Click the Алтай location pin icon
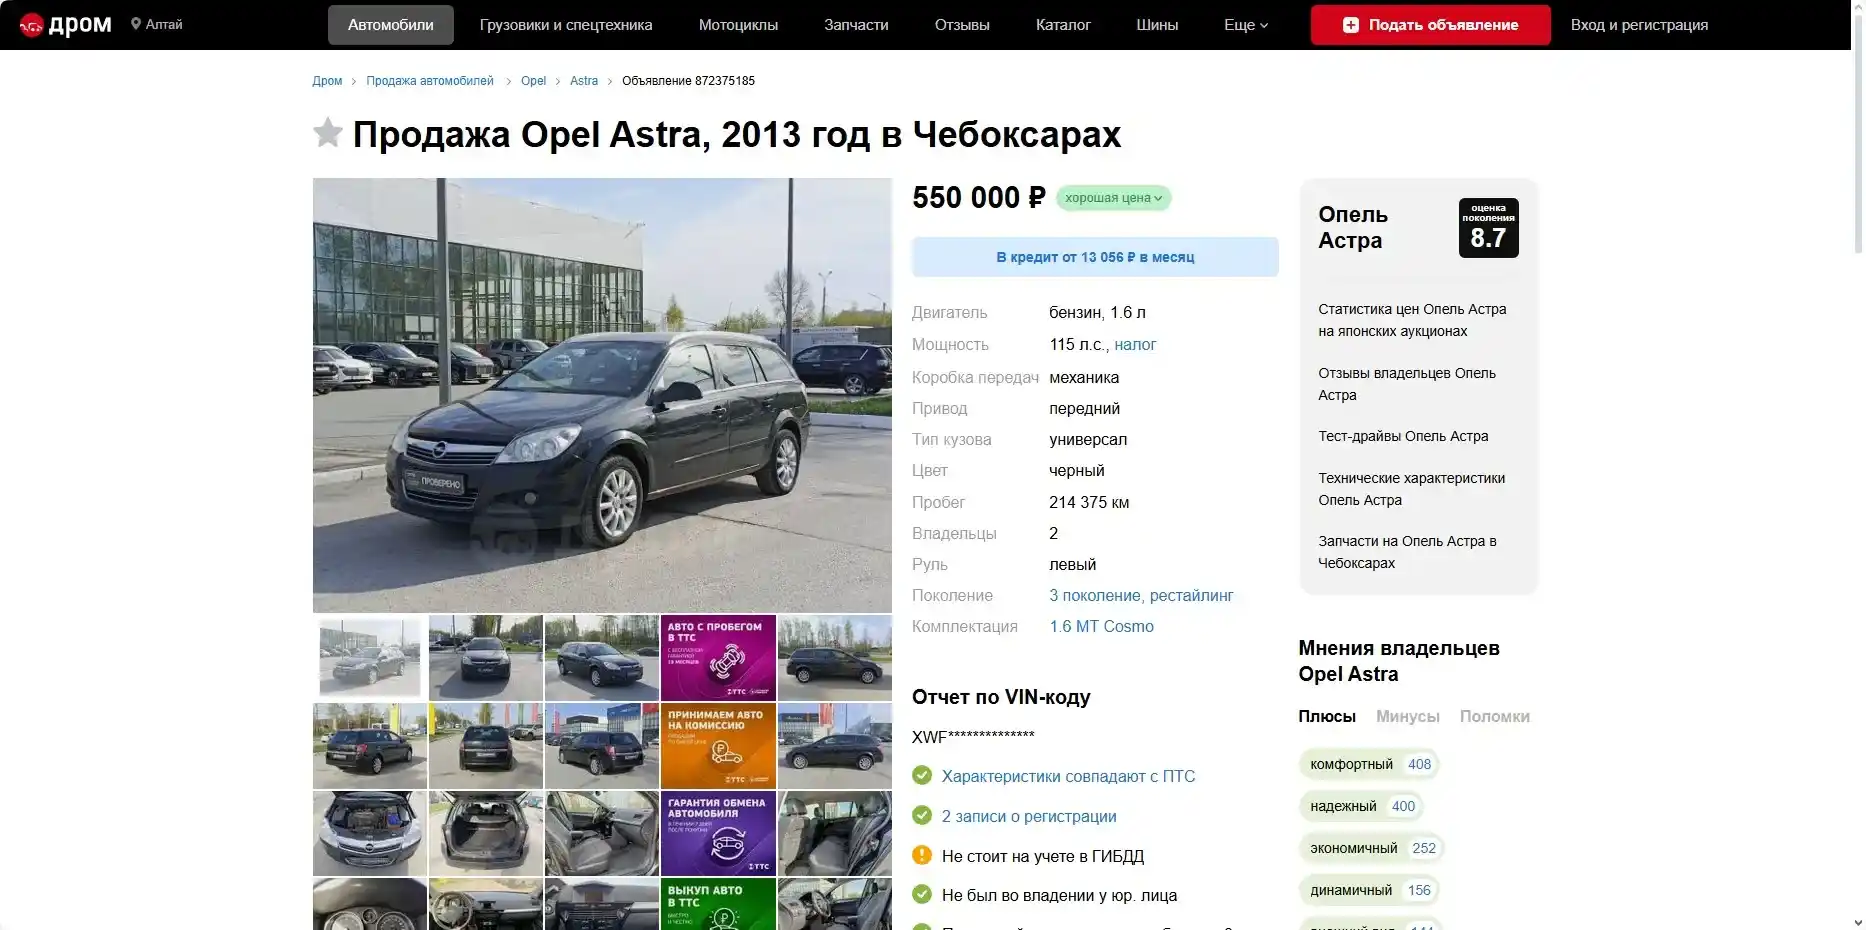 pyautogui.click(x=136, y=24)
